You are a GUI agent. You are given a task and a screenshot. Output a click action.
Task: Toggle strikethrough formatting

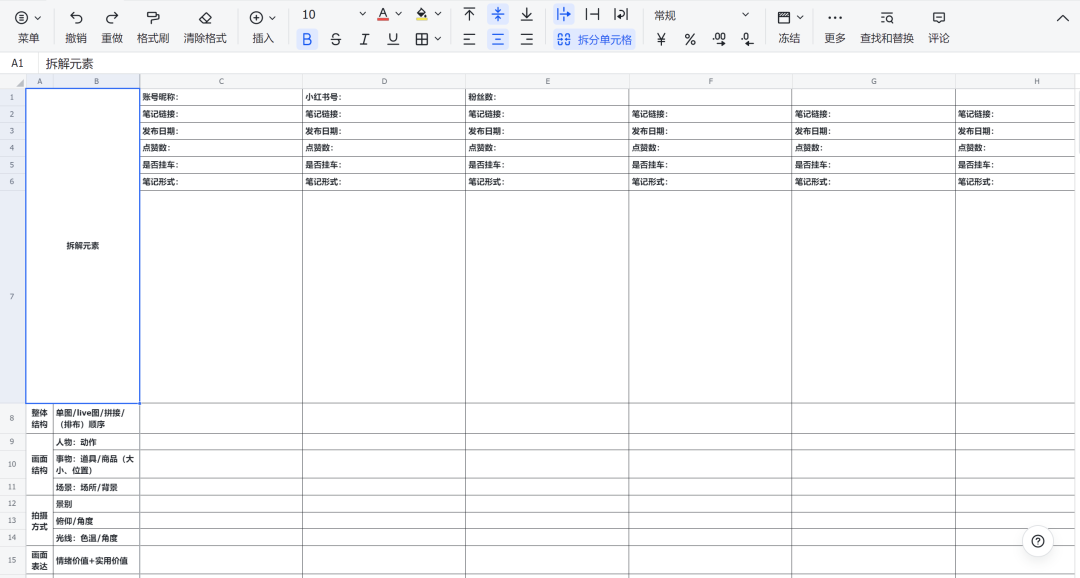tap(336, 39)
